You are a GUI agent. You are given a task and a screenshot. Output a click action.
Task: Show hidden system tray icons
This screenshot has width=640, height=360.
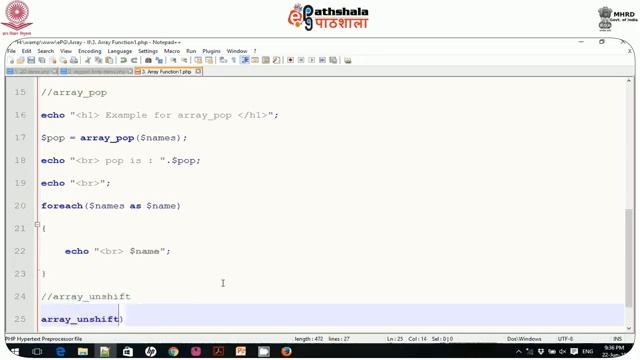(519, 351)
